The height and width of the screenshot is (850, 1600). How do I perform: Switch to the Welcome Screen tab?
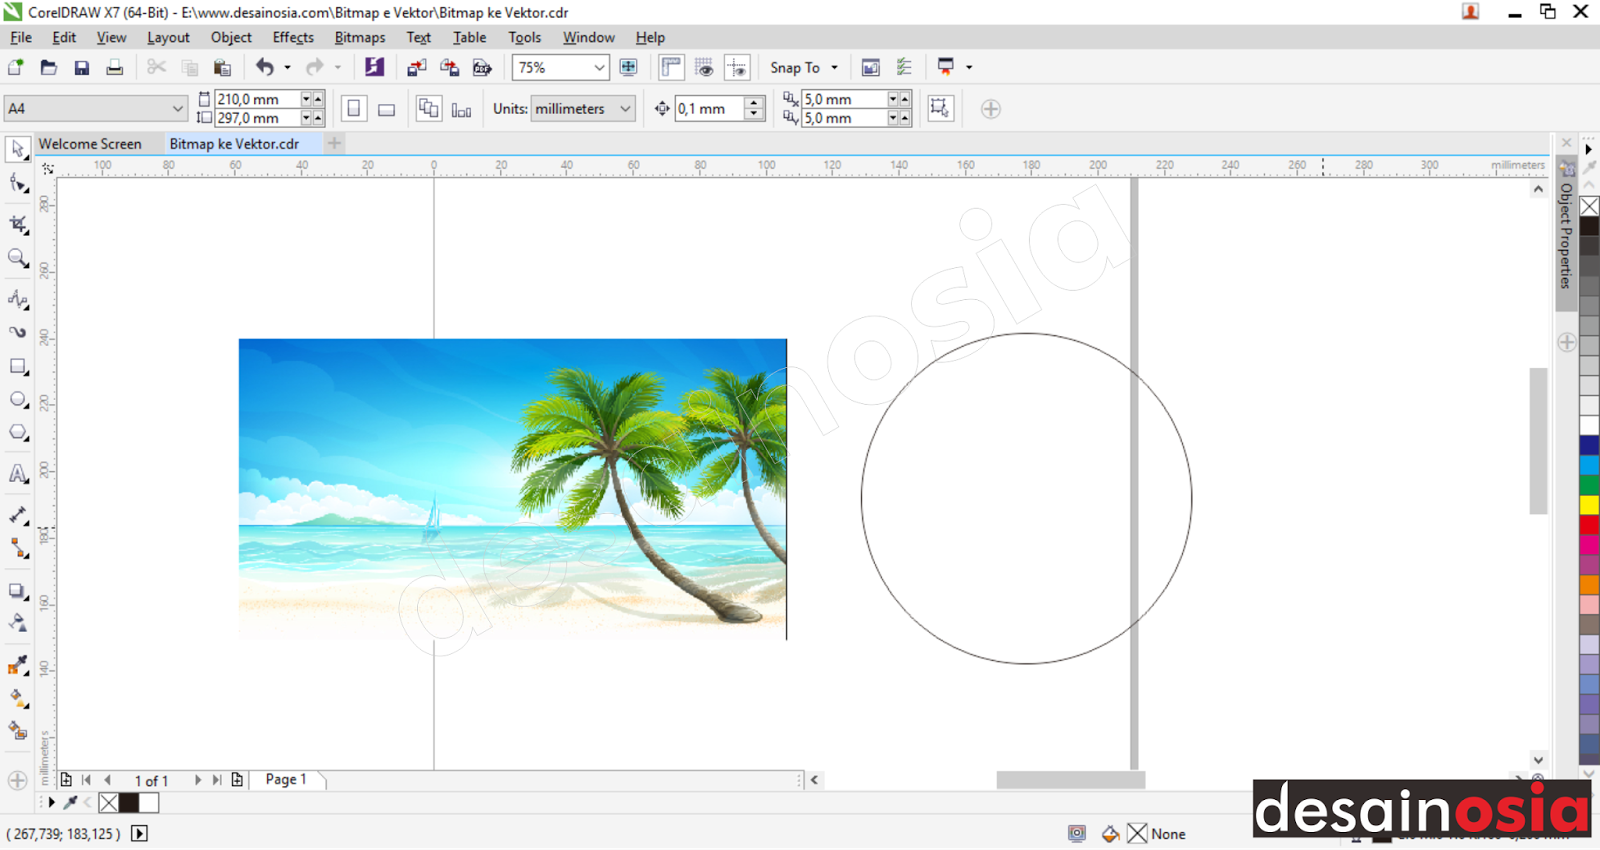pyautogui.click(x=90, y=144)
